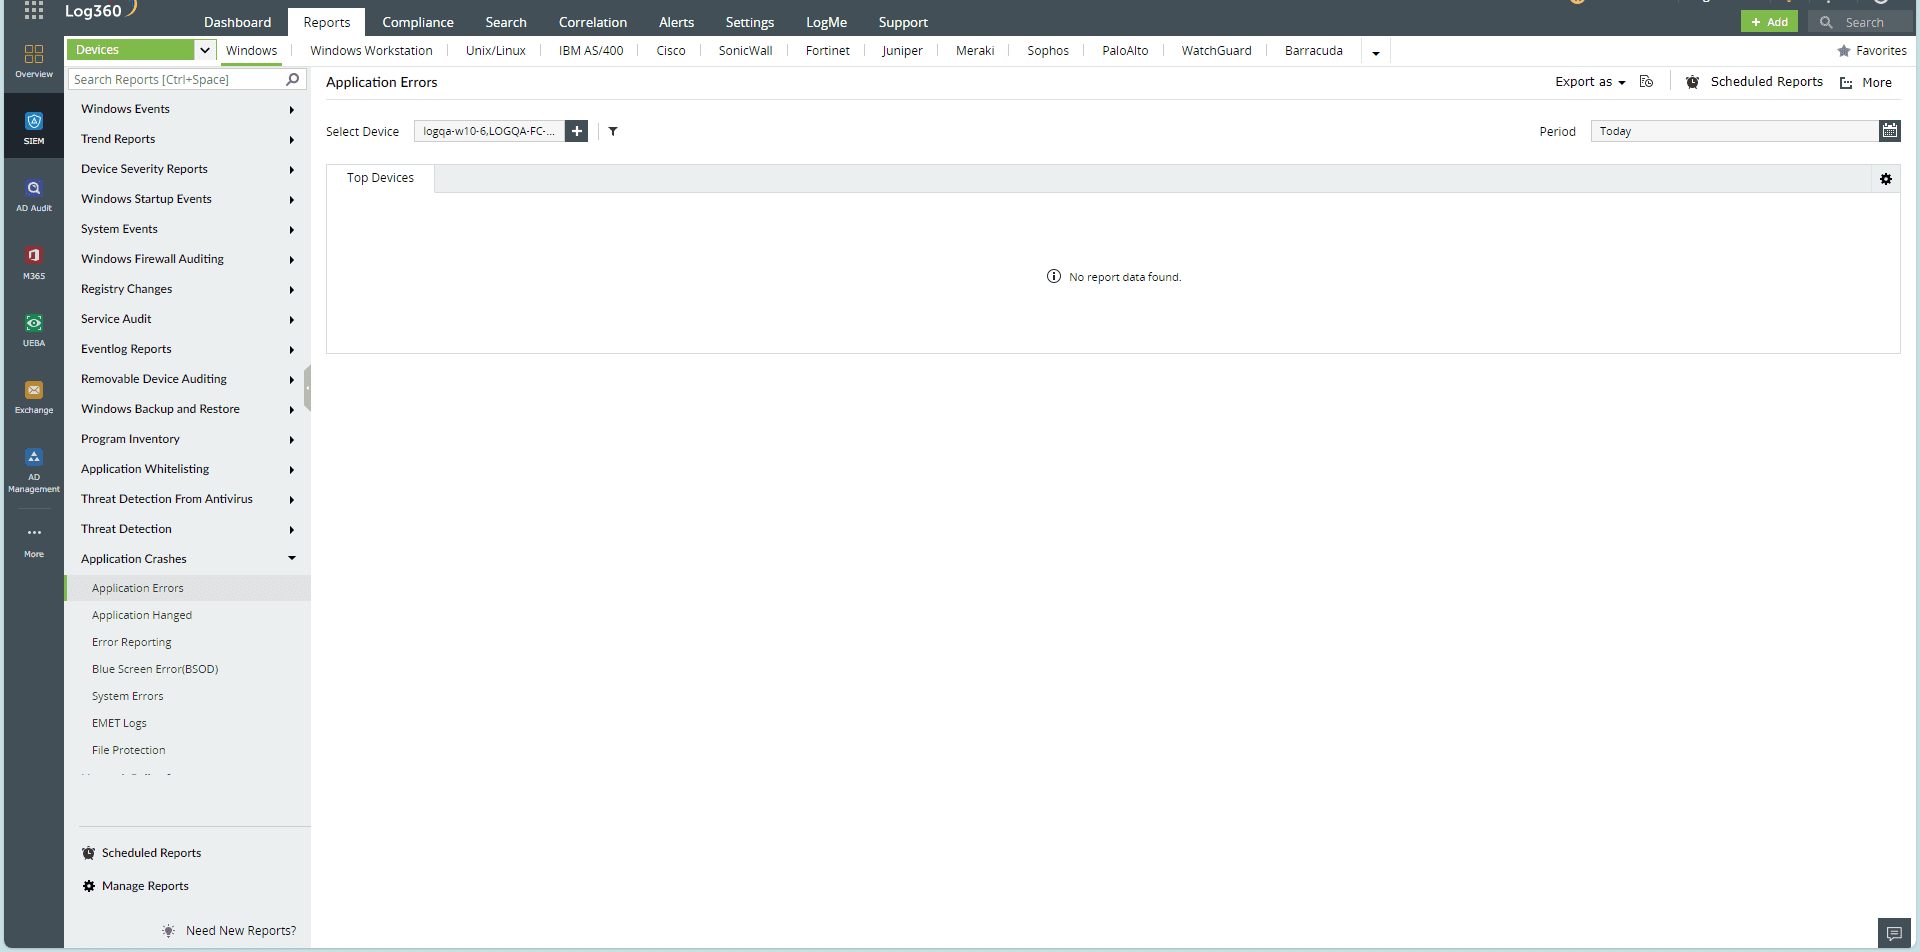This screenshot has width=1920, height=952.
Task: Open the Error Reporting report
Action: pyautogui.click(x=132, y=642)
